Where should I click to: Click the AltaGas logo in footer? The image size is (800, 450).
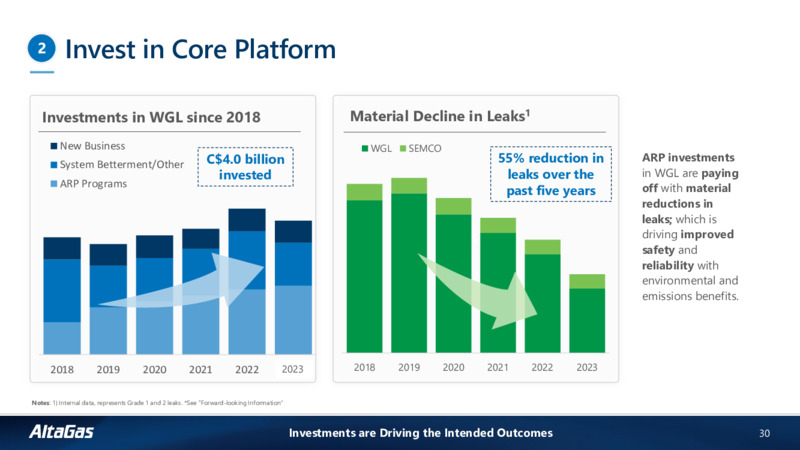click(61, 432)
